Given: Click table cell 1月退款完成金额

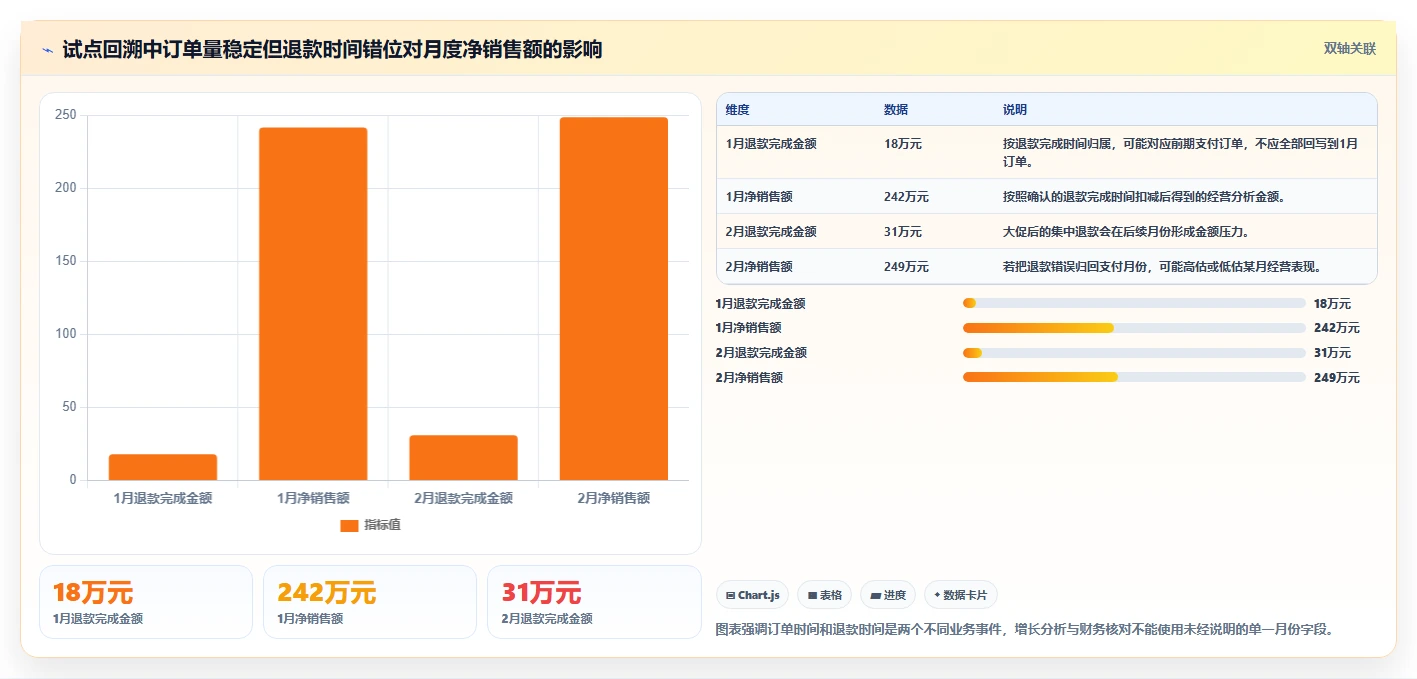Looking at the screenshot, I should point(771,144).
